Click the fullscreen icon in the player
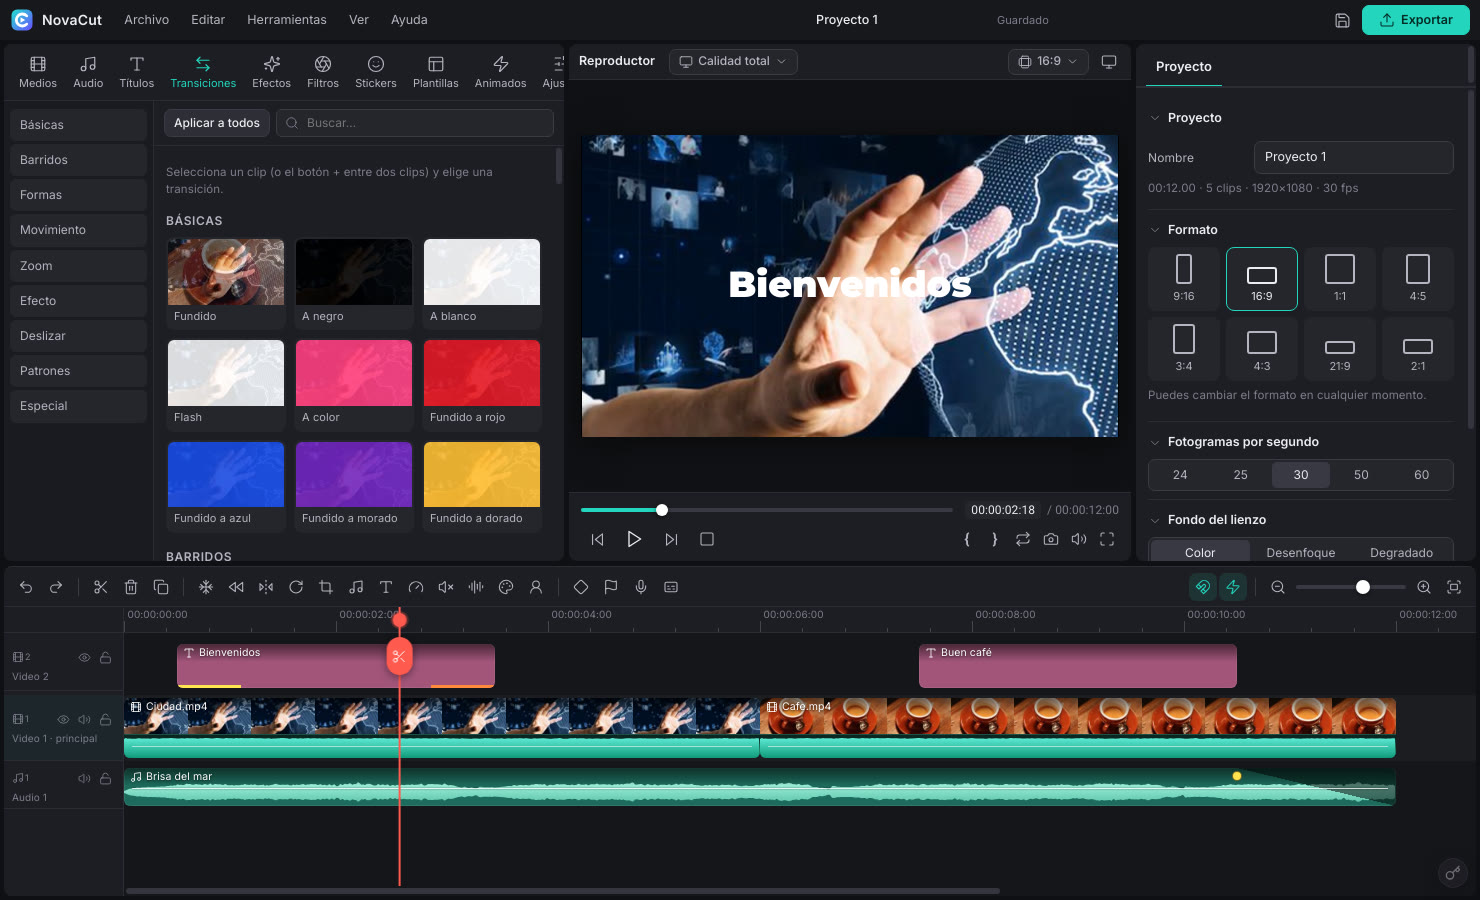This screenshot has height=900, width=1480. (x=1107, y=539)
